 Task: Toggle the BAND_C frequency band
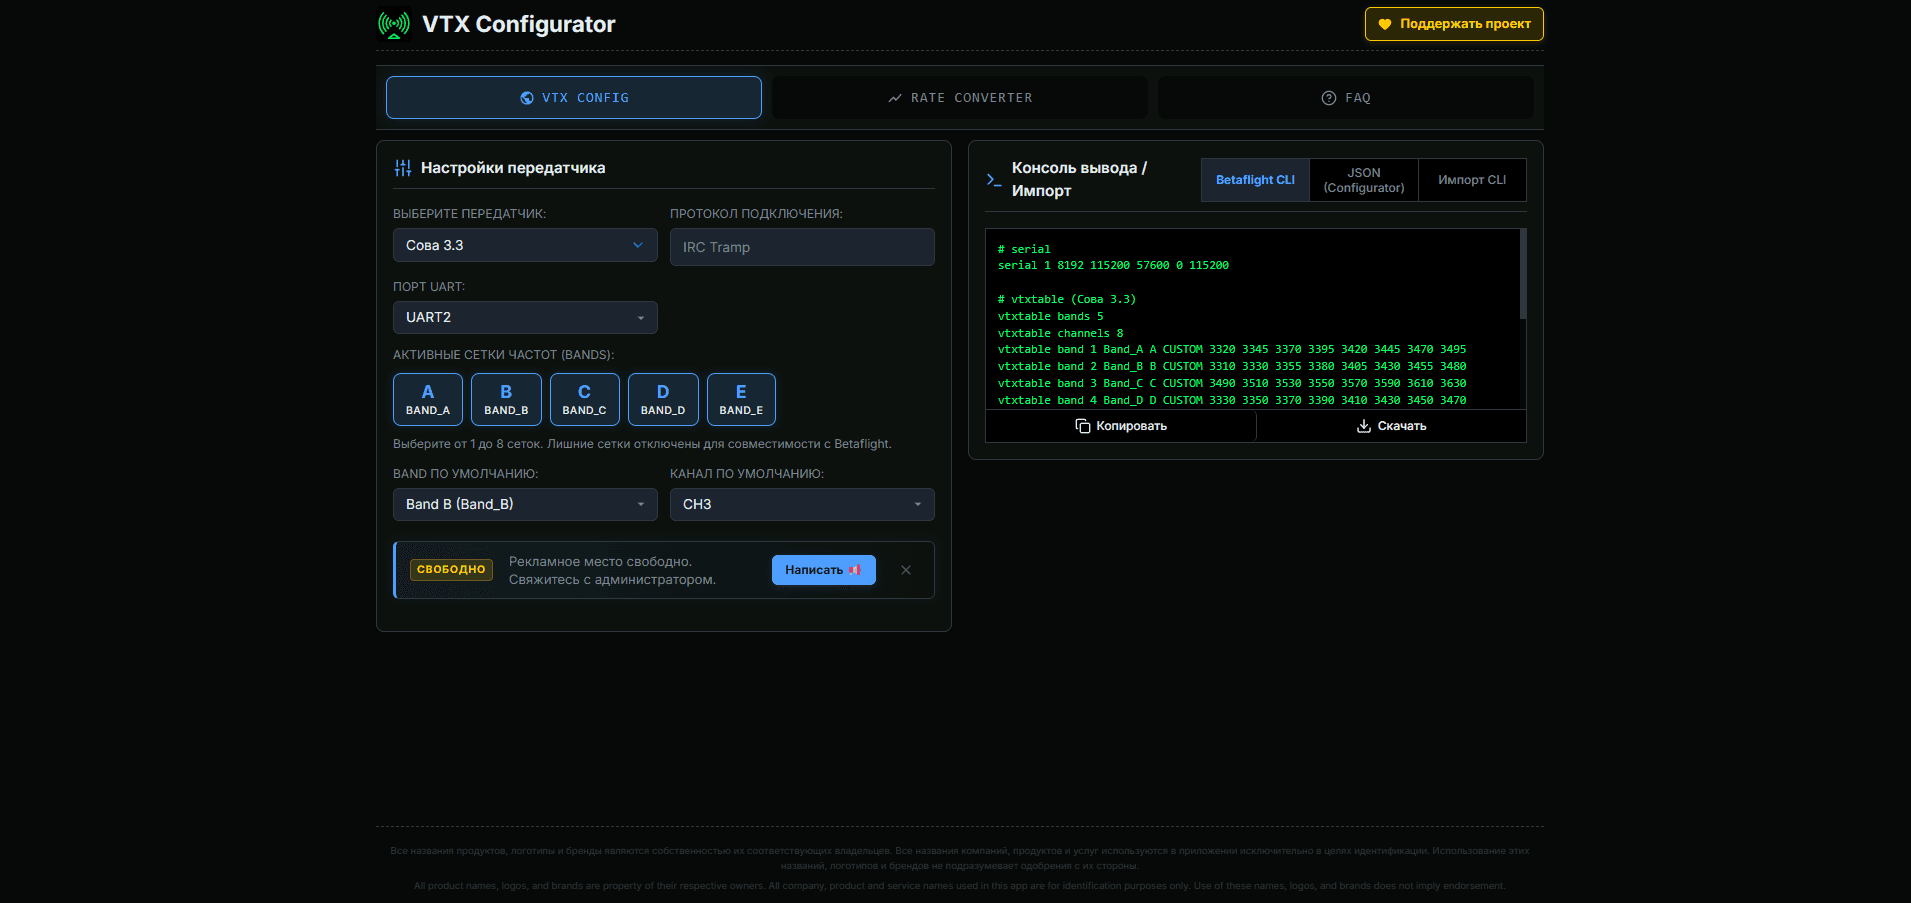pos(584,399)
